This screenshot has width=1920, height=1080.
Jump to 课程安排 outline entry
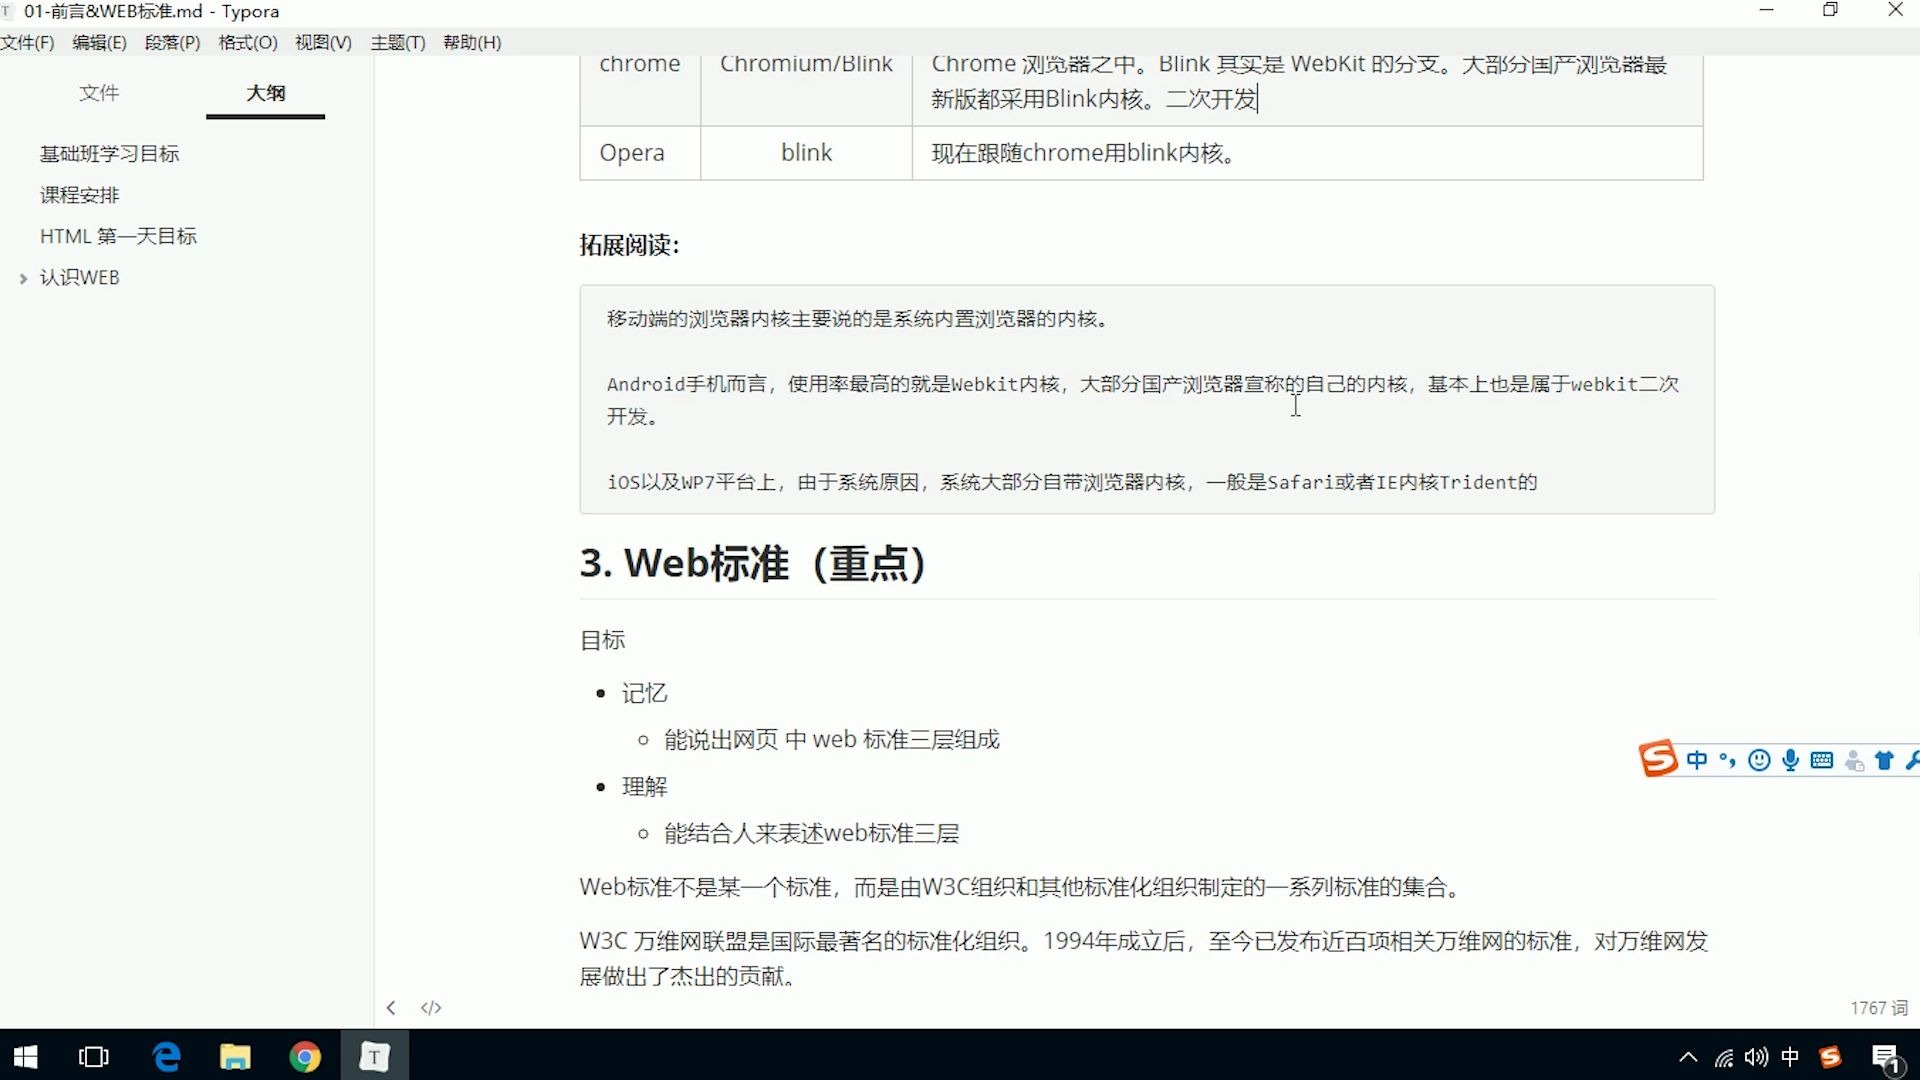pos(80,195)
